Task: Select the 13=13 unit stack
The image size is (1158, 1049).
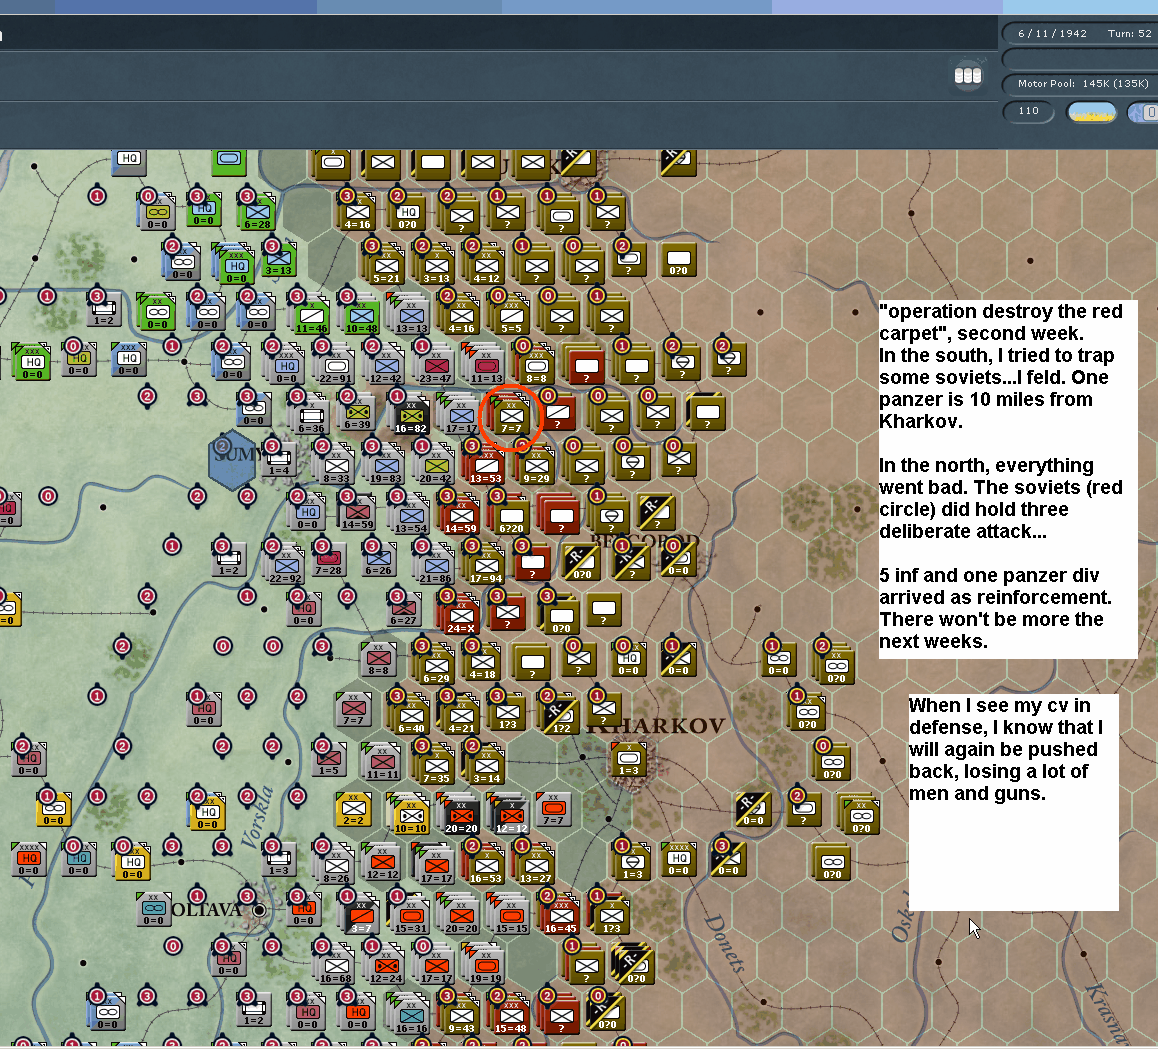Action: pyautogui.click(x=411, y=318)
